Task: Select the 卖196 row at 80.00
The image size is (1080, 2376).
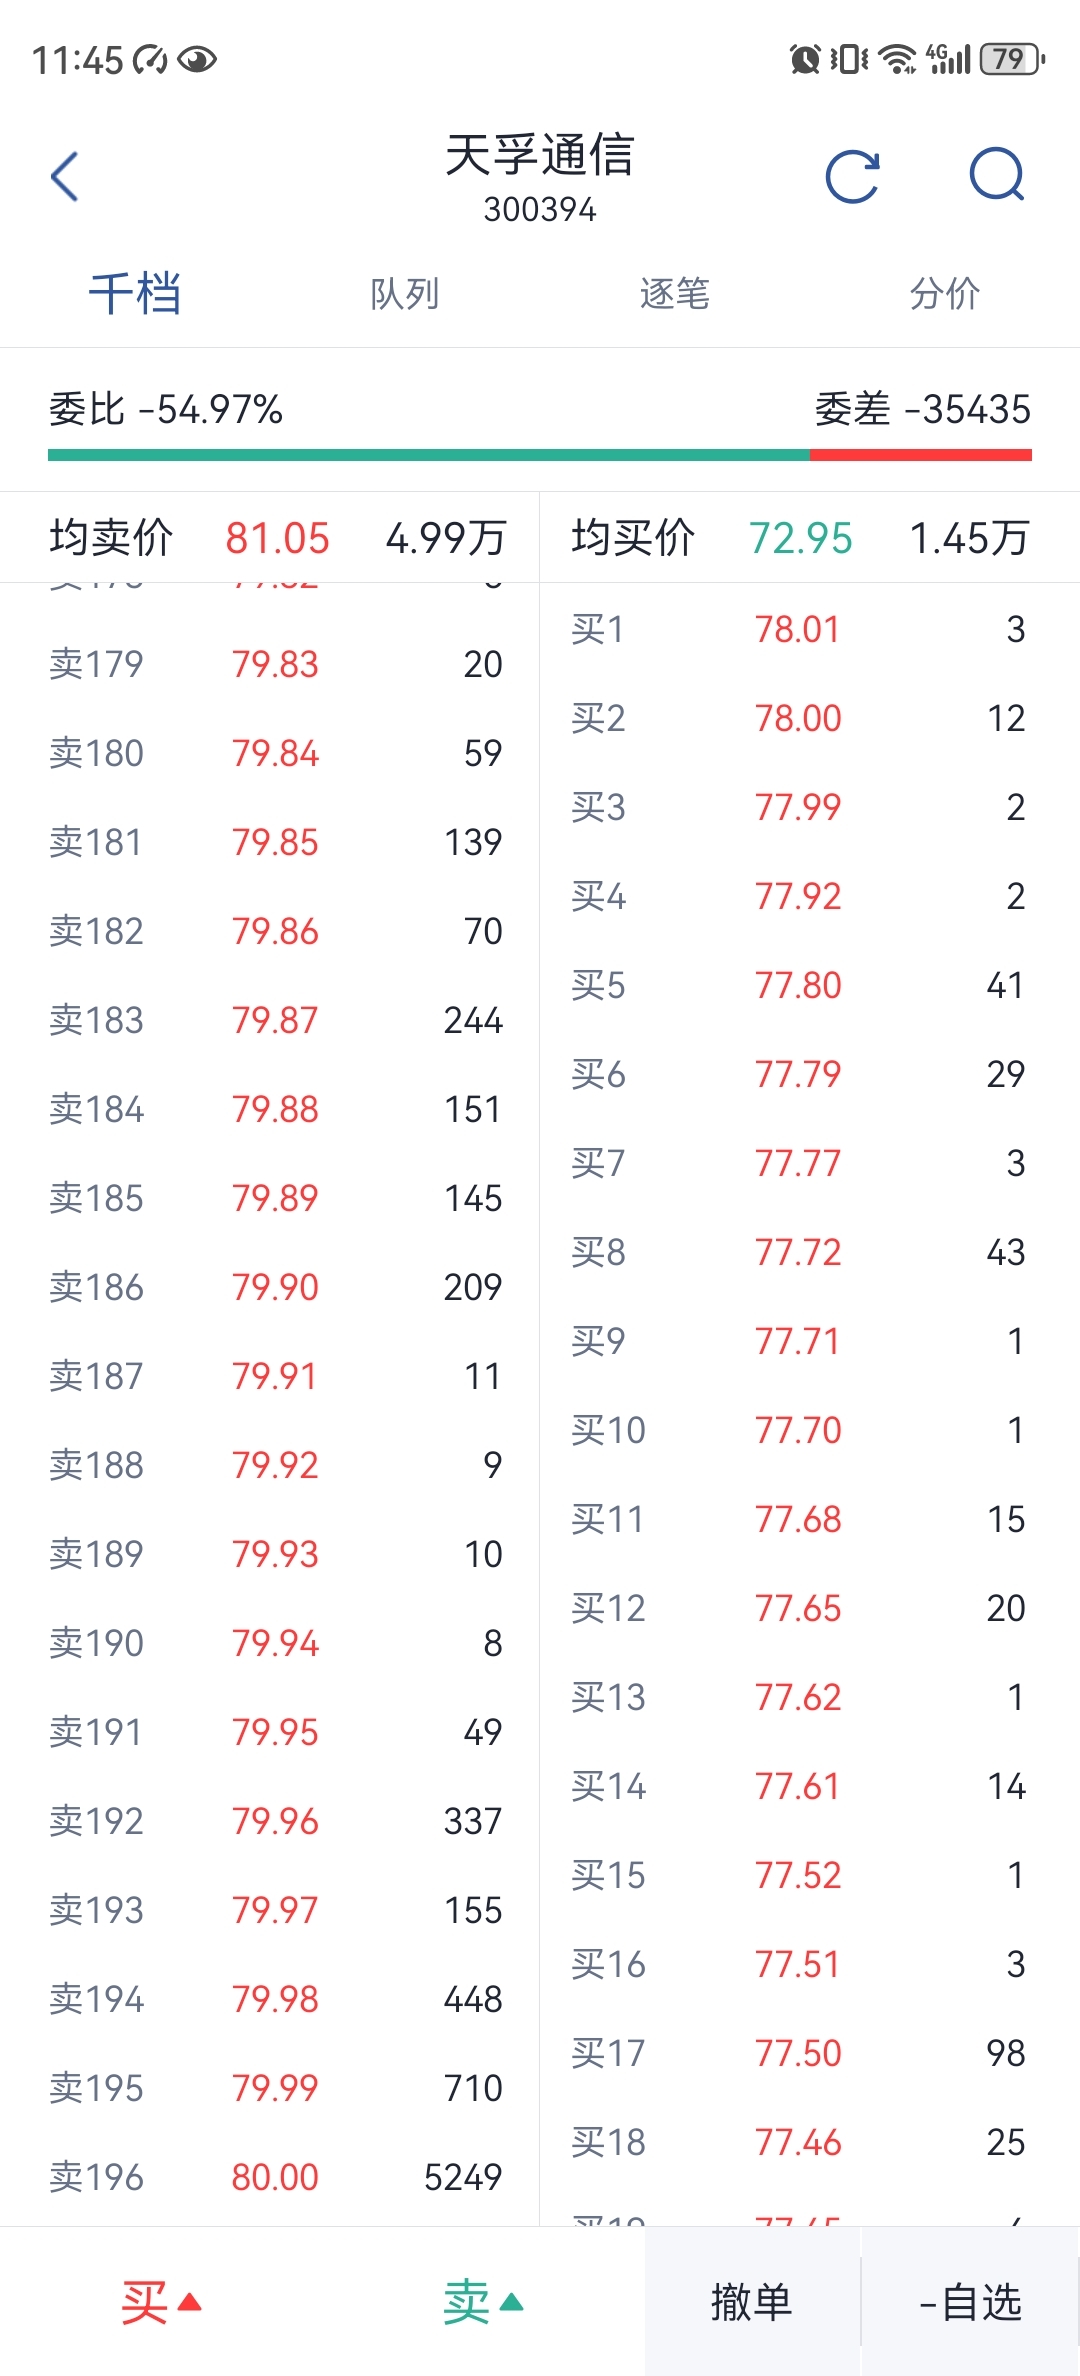Action: tap(275, 2177)
